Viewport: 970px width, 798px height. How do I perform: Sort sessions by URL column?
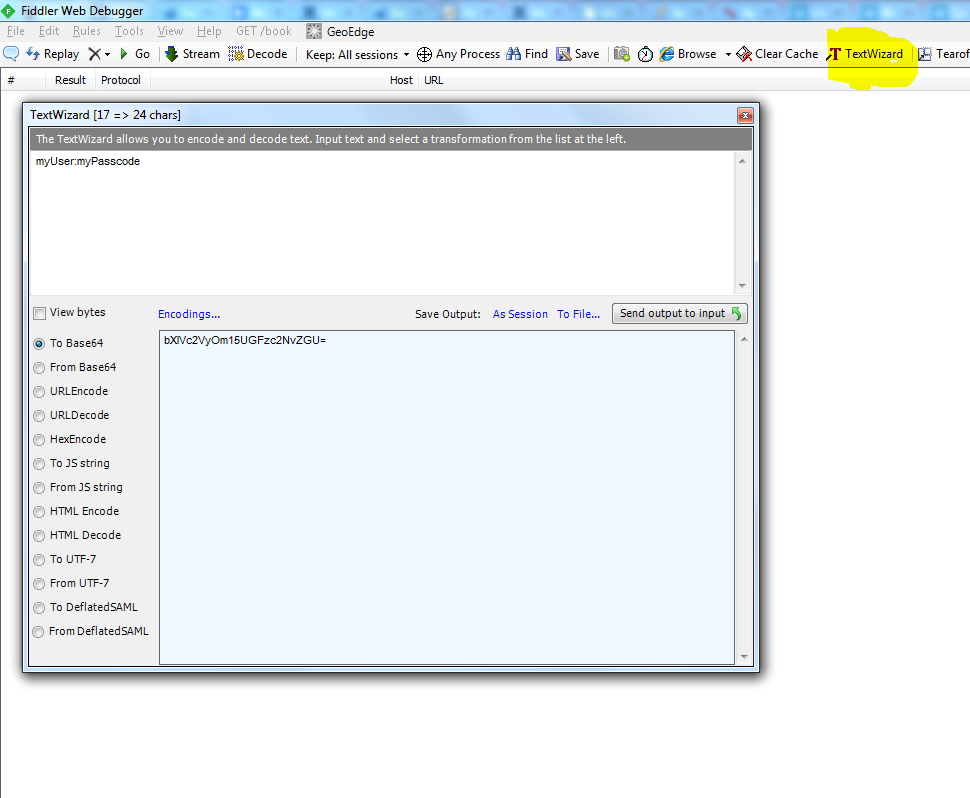click(x=434, y=80)
